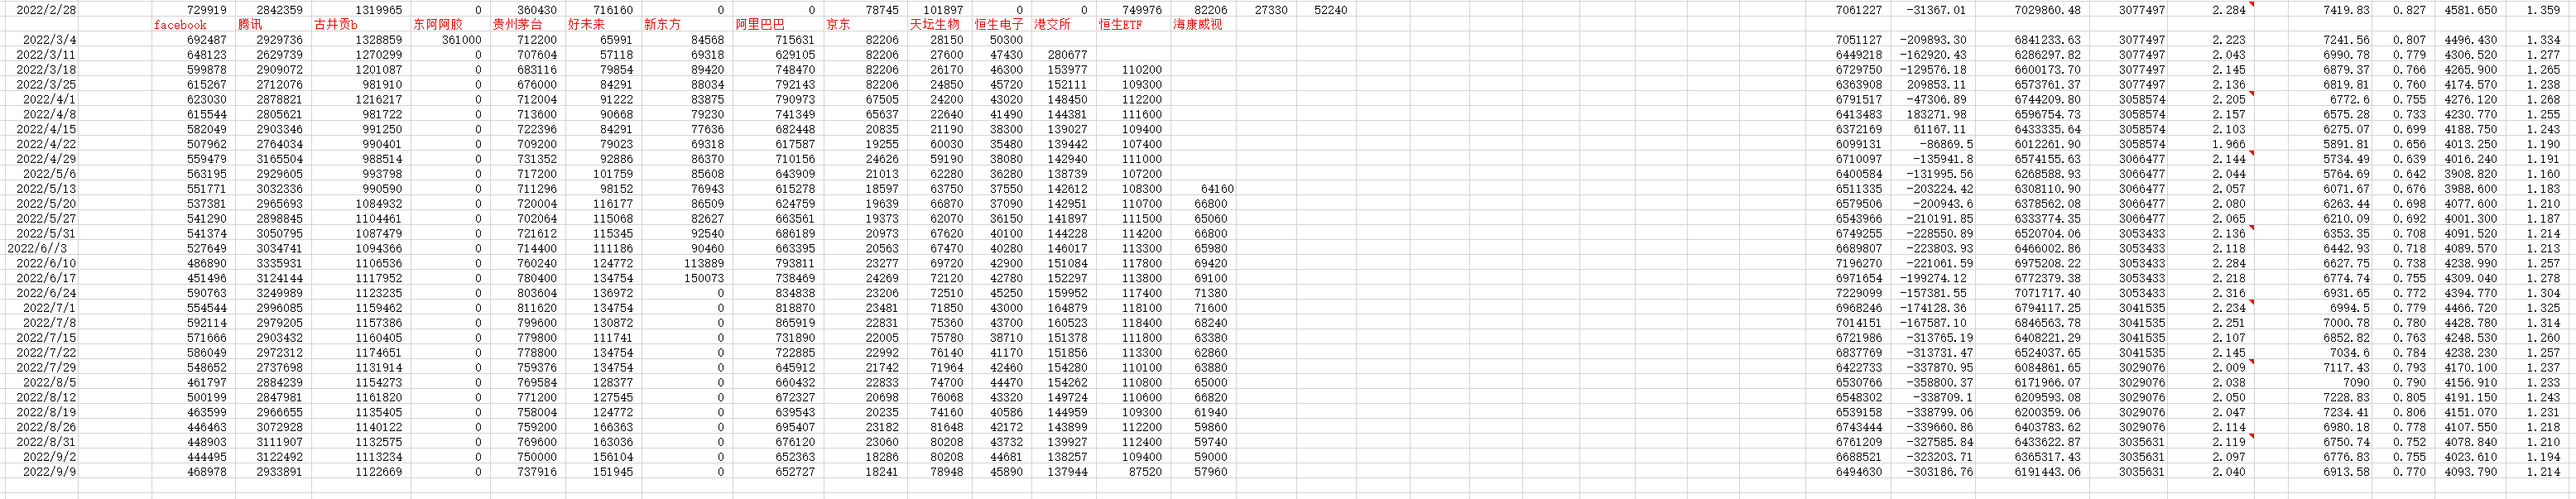
Task: Select the cell containing 150073
Action: pos(687,278)
